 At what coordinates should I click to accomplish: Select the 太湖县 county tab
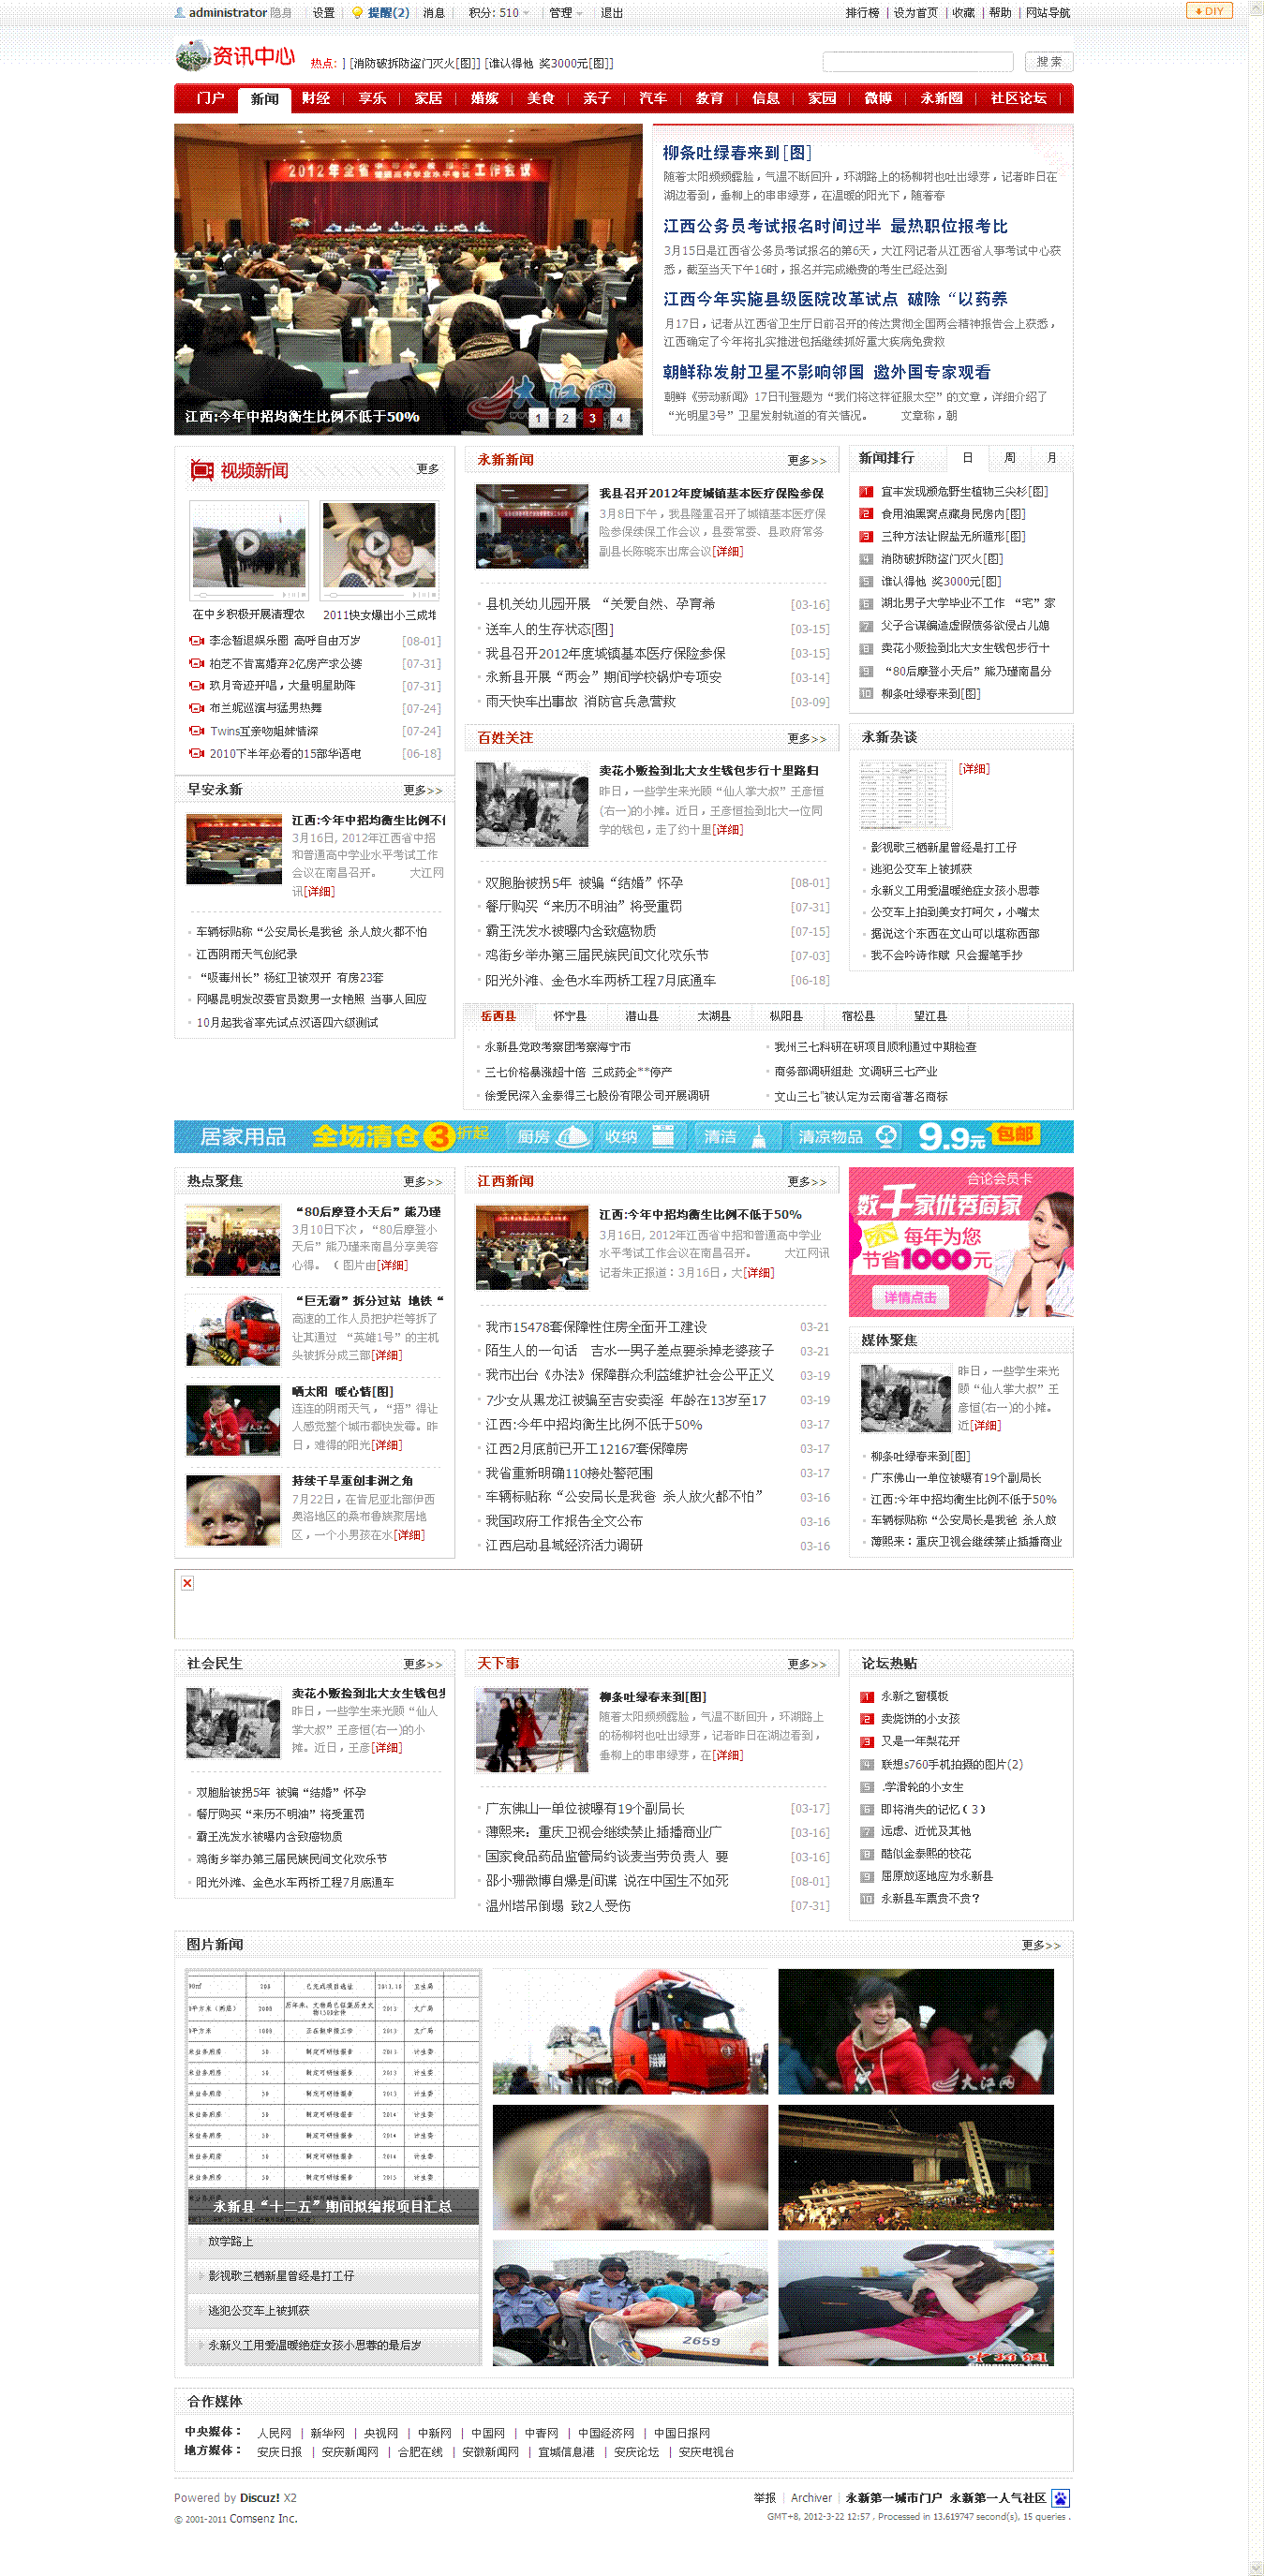714,1016
